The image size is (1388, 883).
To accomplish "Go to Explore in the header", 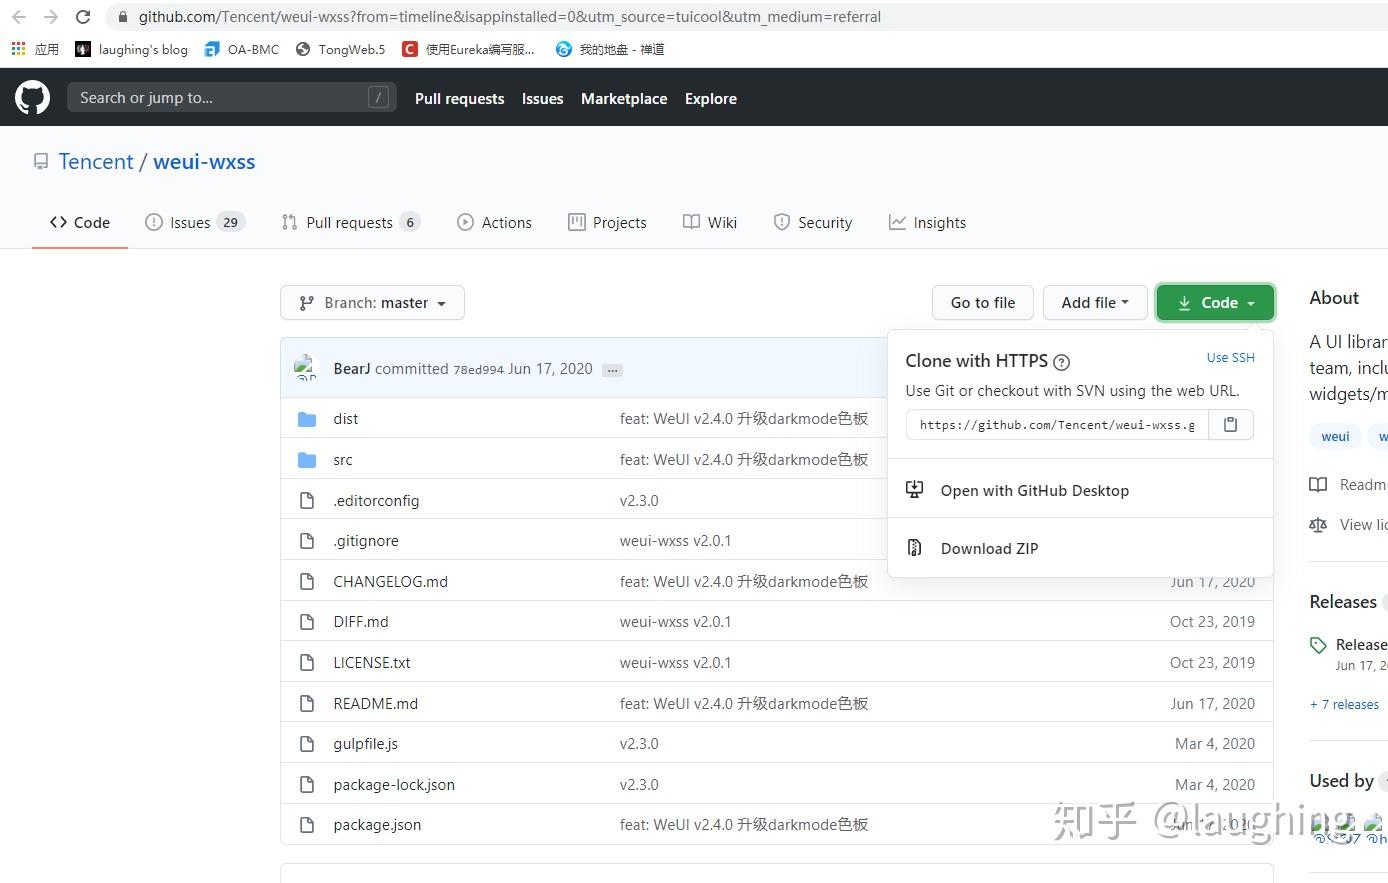I will tap(711, 99).
